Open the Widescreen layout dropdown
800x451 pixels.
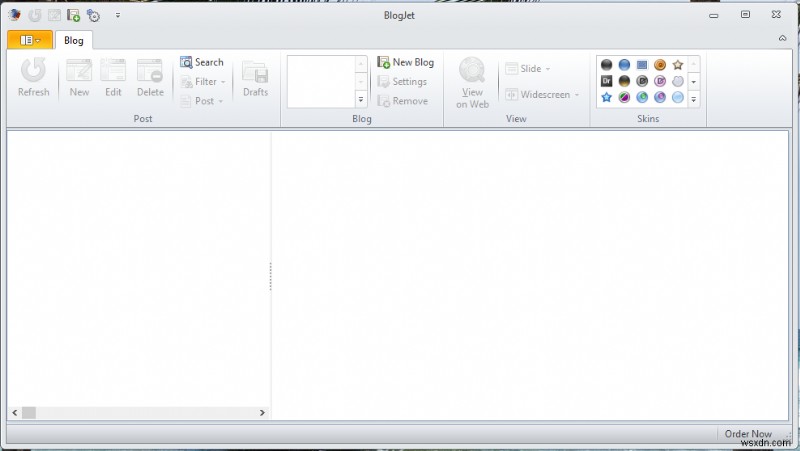[542, 94]
